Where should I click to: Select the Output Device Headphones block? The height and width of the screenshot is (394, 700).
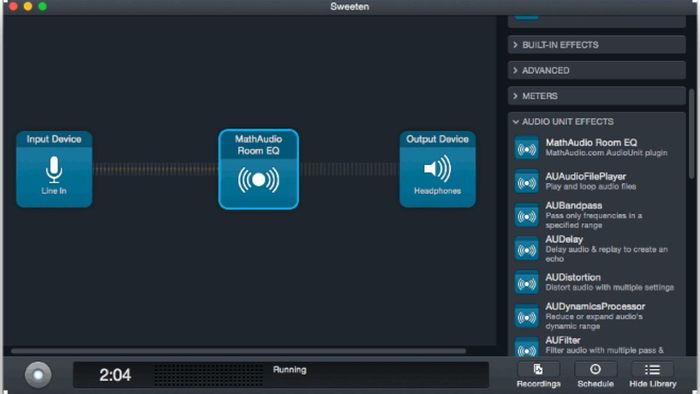[x=438, y=169]
